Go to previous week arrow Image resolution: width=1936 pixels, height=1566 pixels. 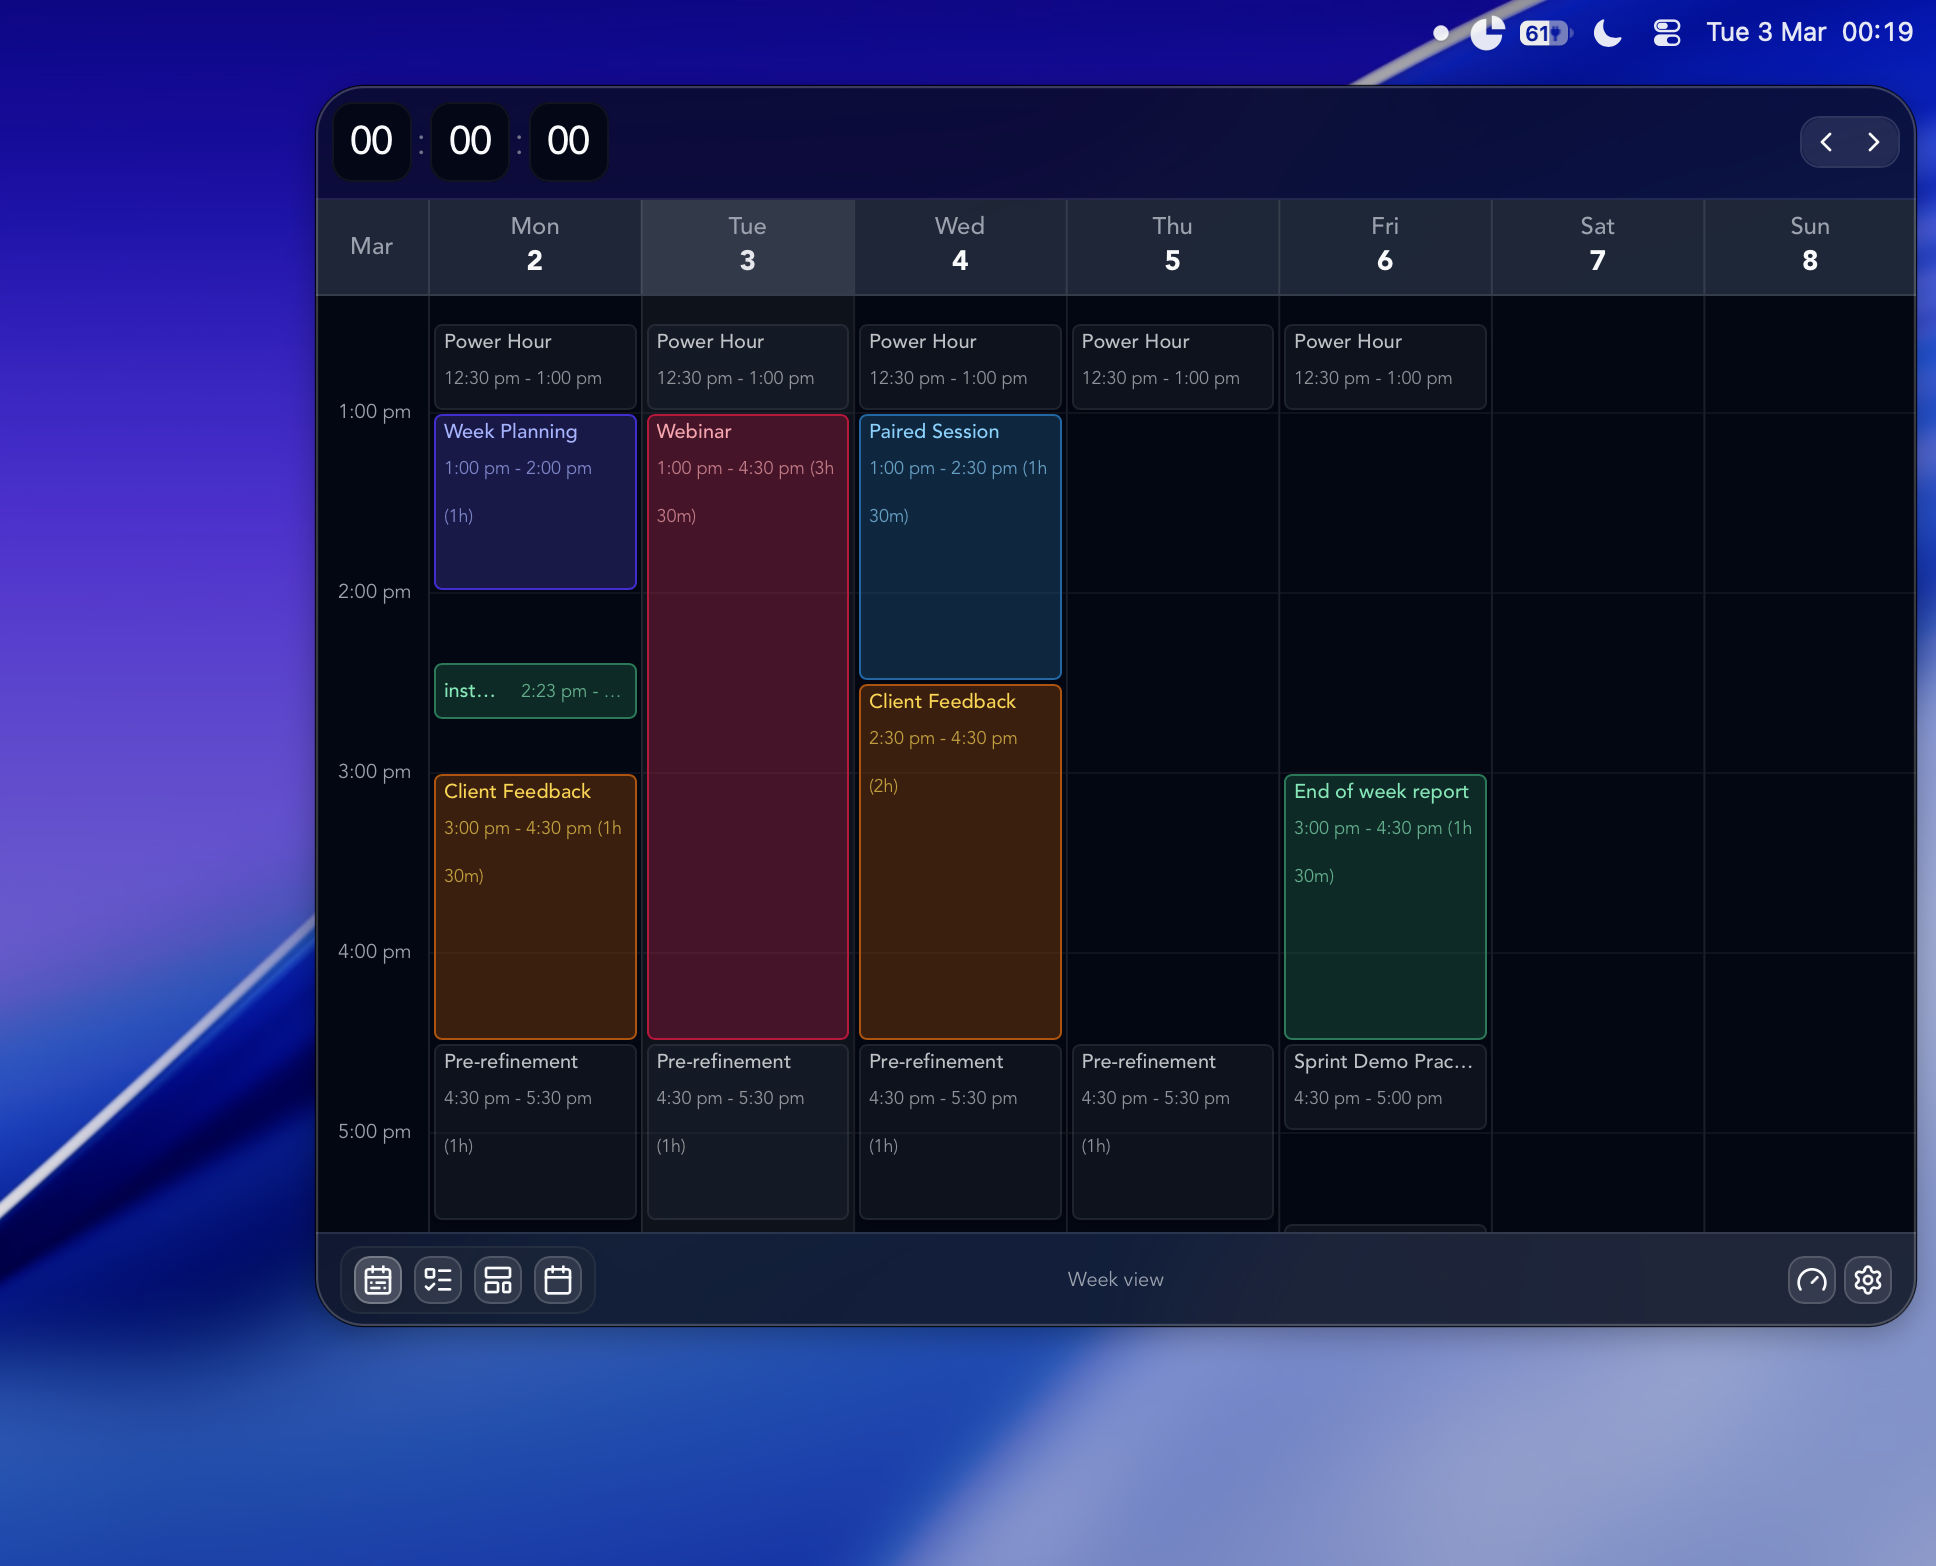tap(1826, 142)
